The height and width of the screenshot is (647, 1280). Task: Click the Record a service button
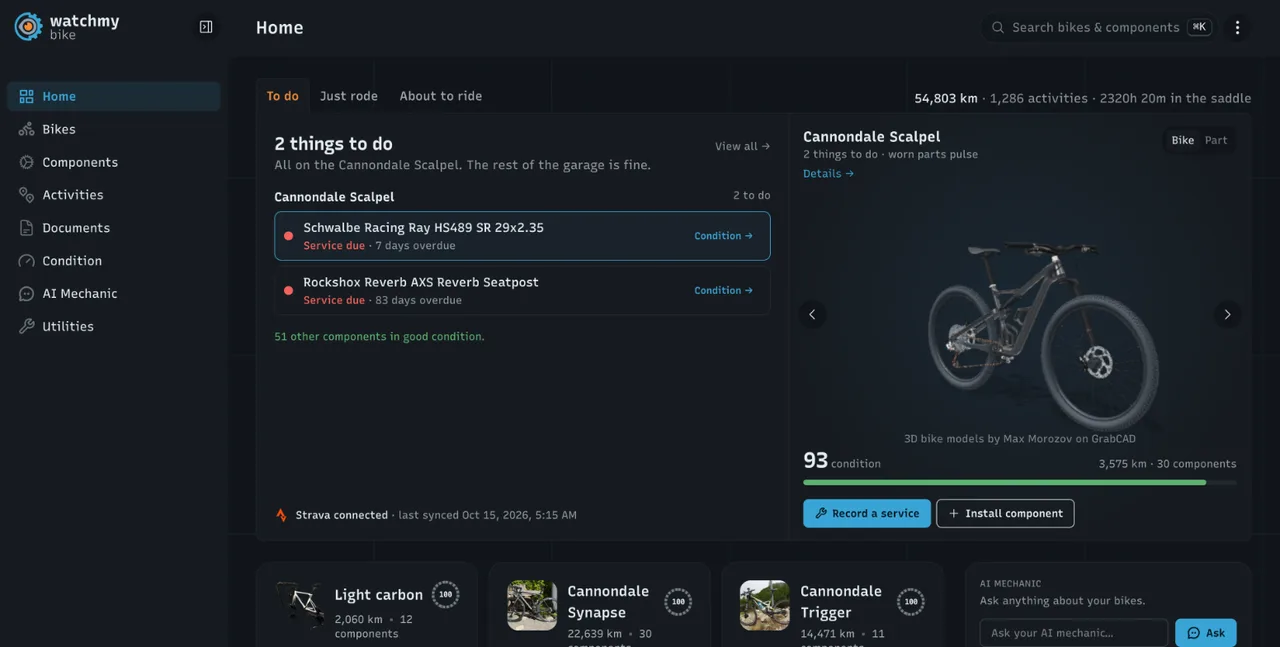[x=867, y=513]
